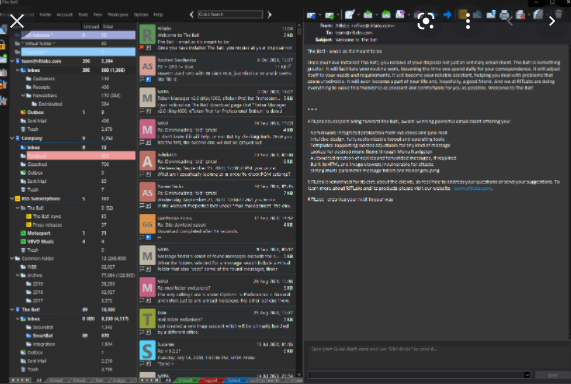Image resolution: width=571 pixels, height=384 pixels.
Task: Select the Motosport RSS feed
Action: (39, 233)
